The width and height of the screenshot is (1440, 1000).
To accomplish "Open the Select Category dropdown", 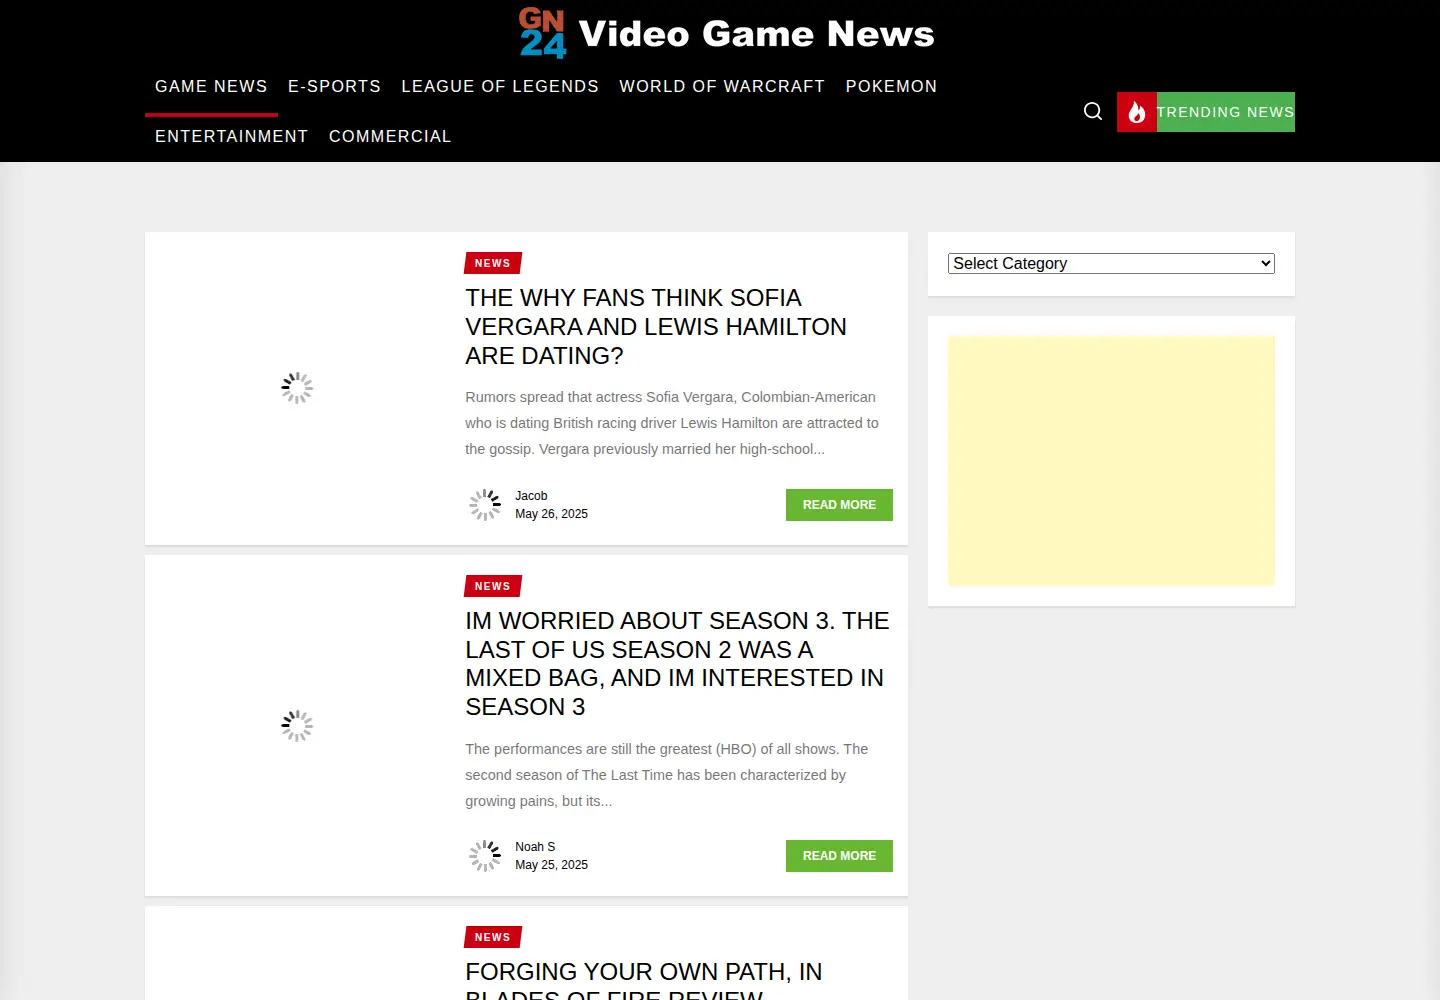I will (1111, 263).
